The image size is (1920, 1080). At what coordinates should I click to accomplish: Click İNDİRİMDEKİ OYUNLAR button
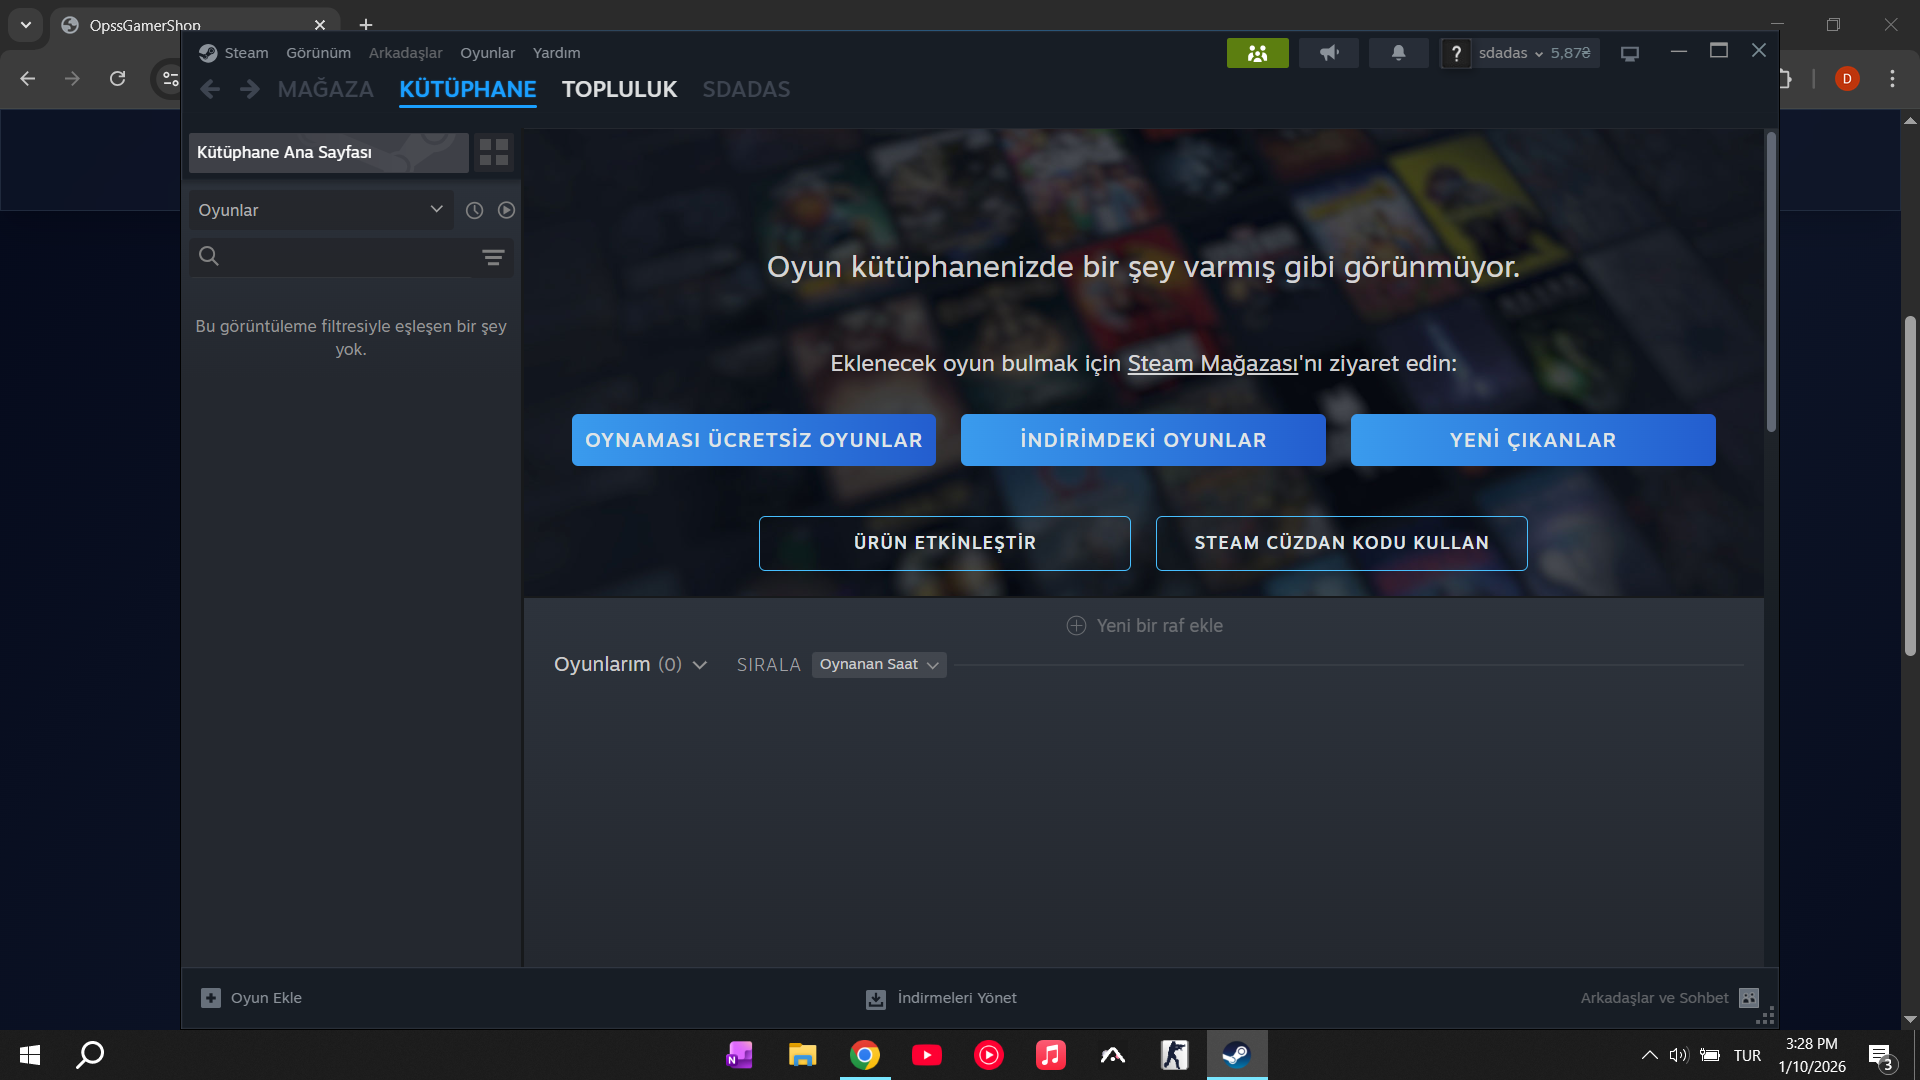1143,440
